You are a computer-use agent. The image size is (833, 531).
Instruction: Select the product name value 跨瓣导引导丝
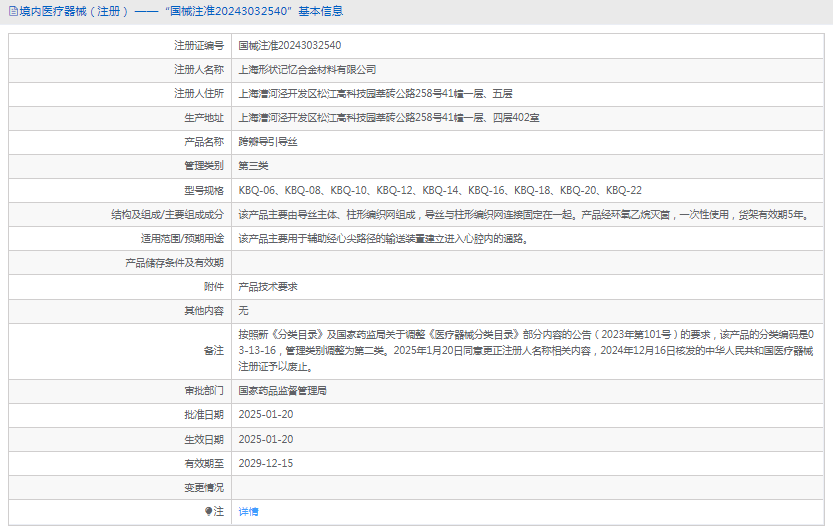click(x=268, y=142)
